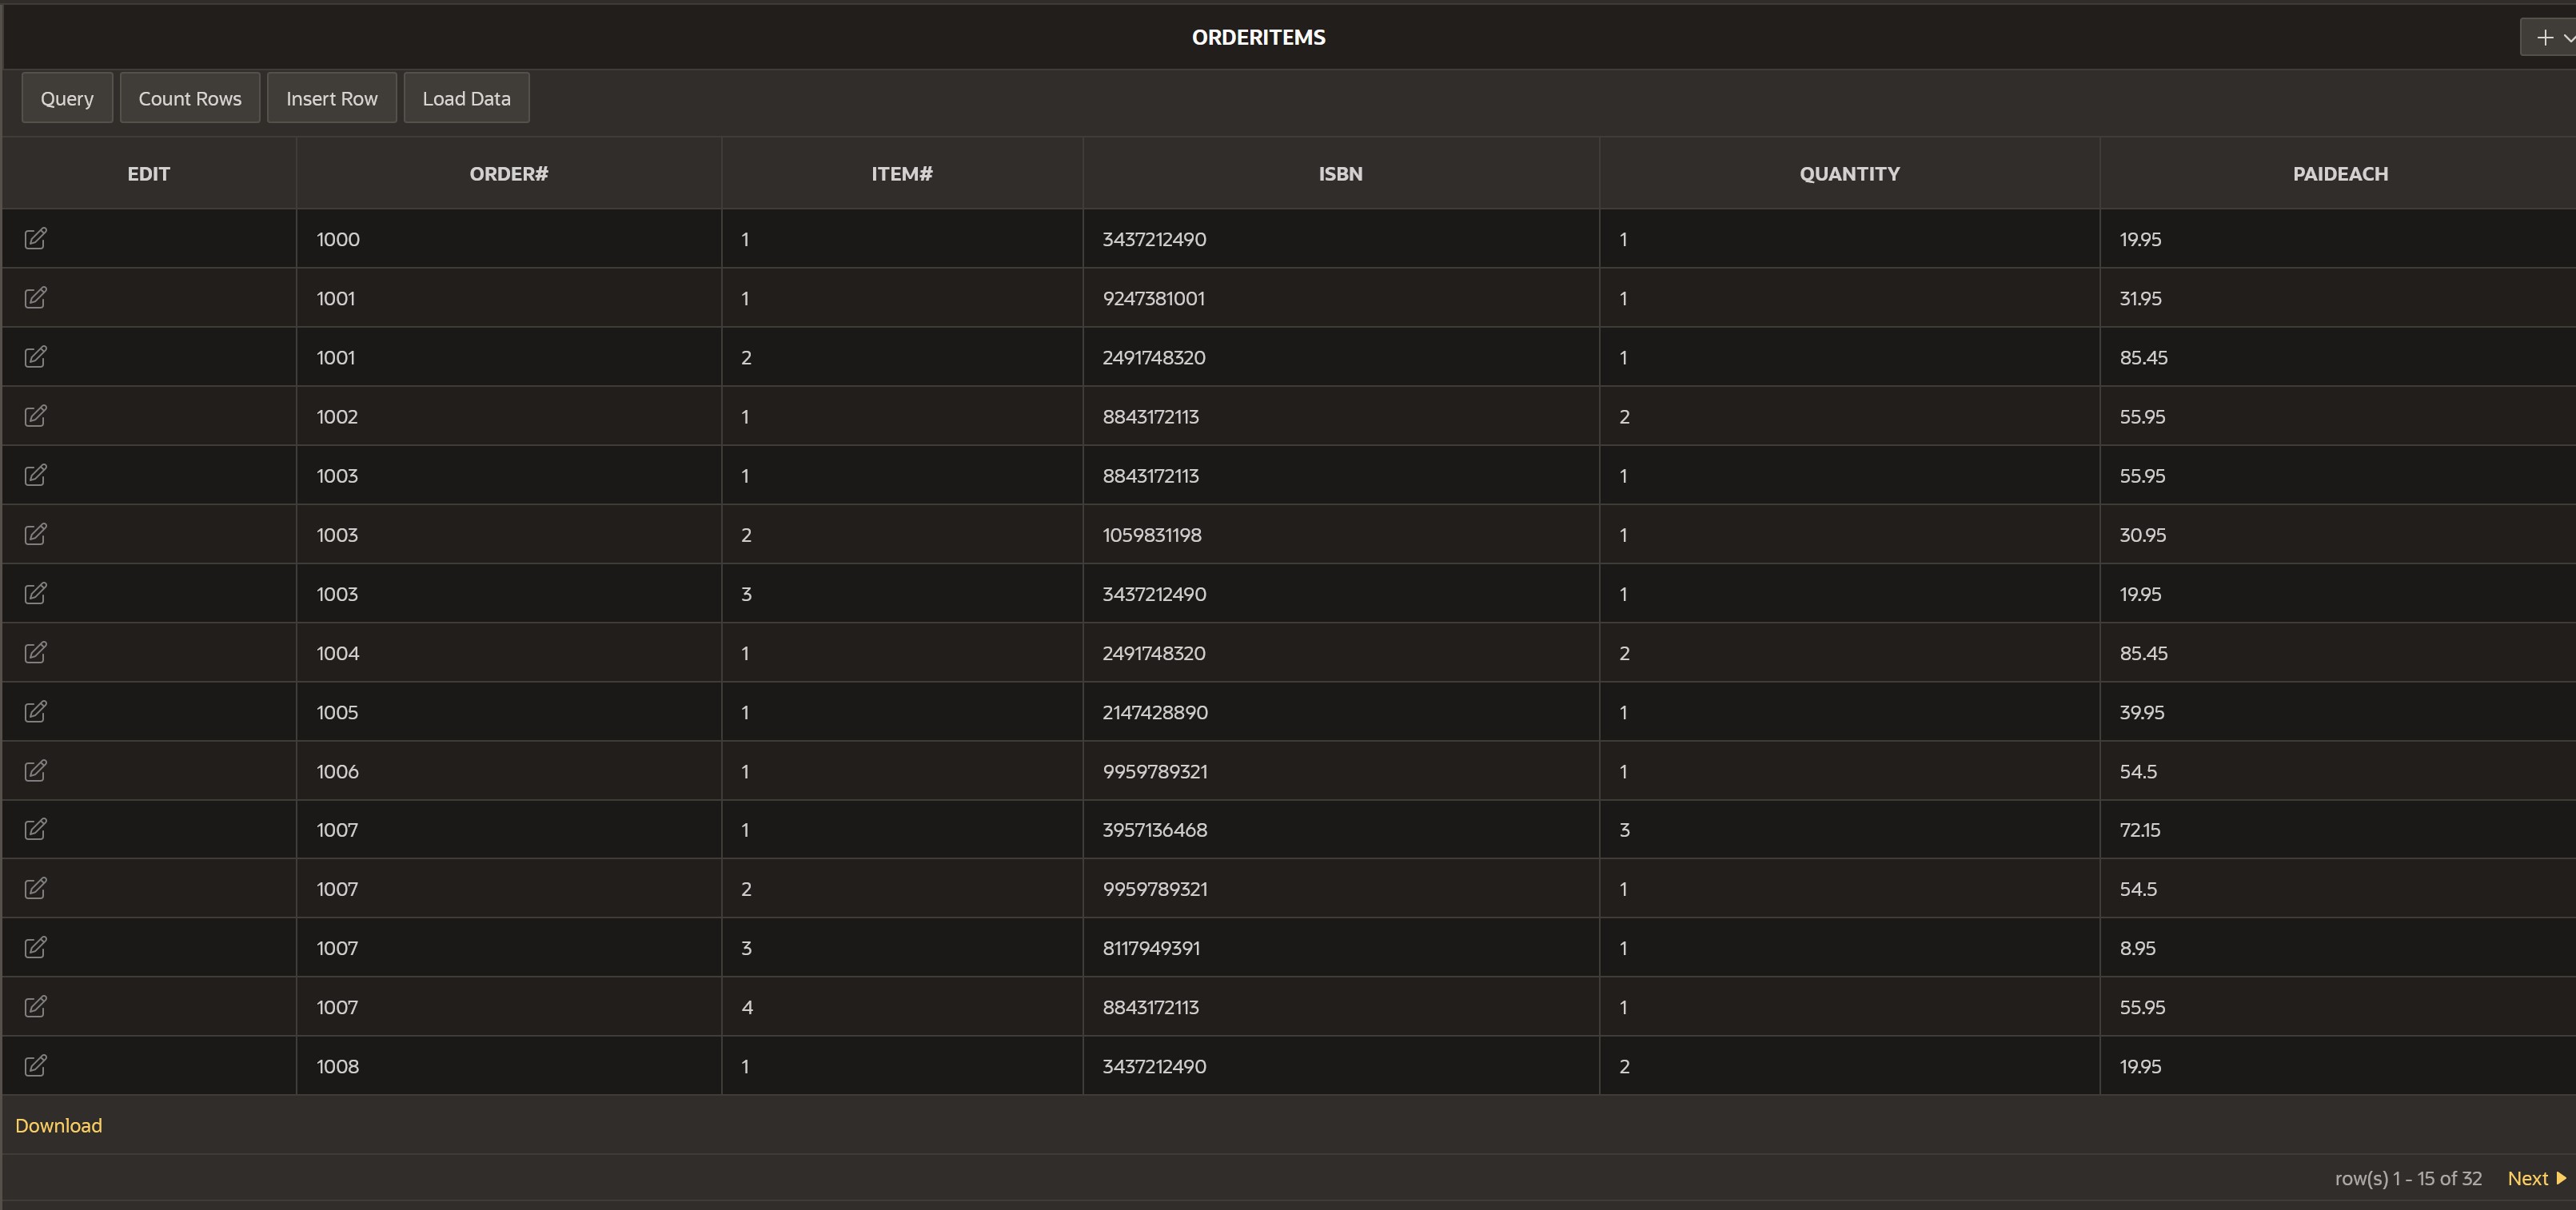This screenshot has height=1210, width=2576.
Task: Edit order 1006 row
Action: click(x=35, y=771)
